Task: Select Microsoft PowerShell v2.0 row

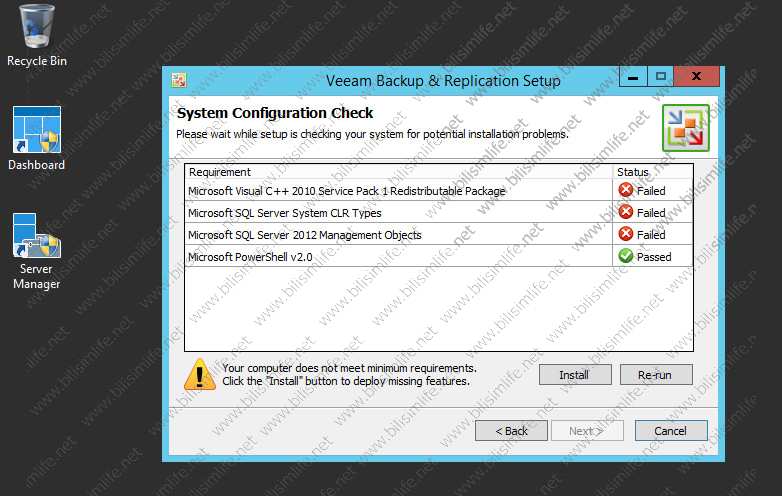Action: [x=439, y=256]
